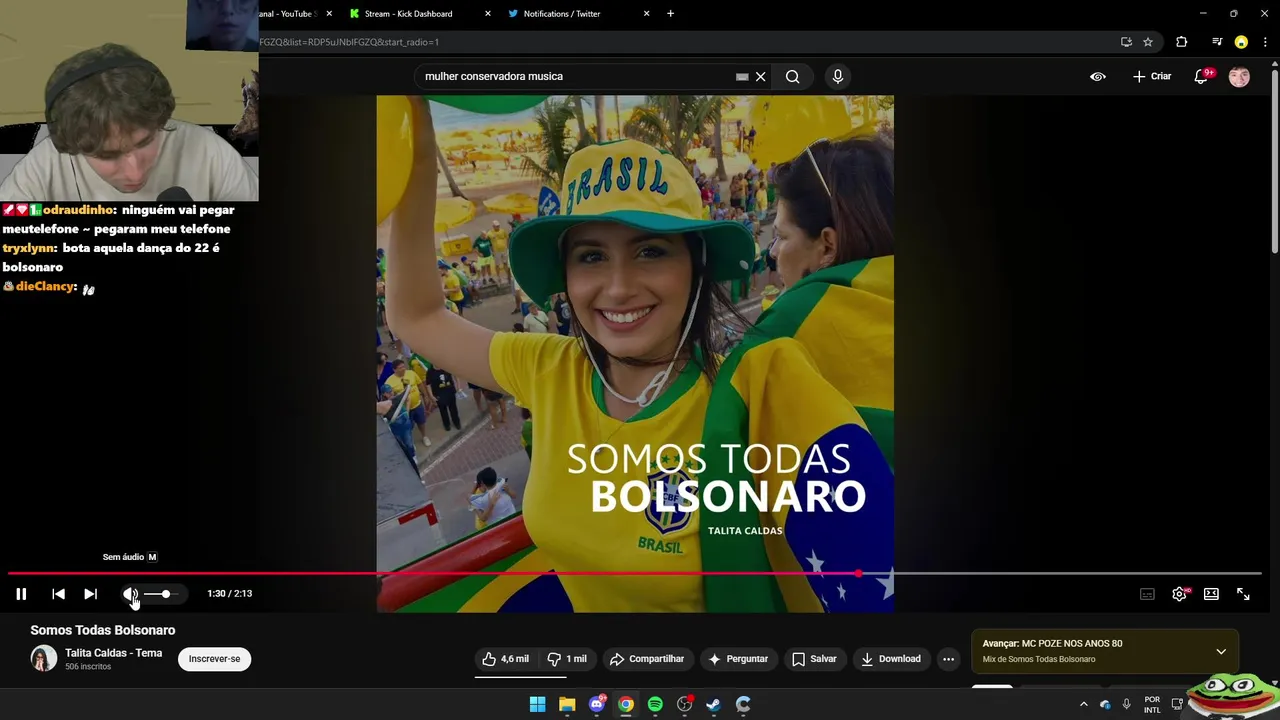This screenshot has height=720, width=1280.
Task: Click the video title Somos Todas Bolsonaro
Action: [x=103, y=630]
